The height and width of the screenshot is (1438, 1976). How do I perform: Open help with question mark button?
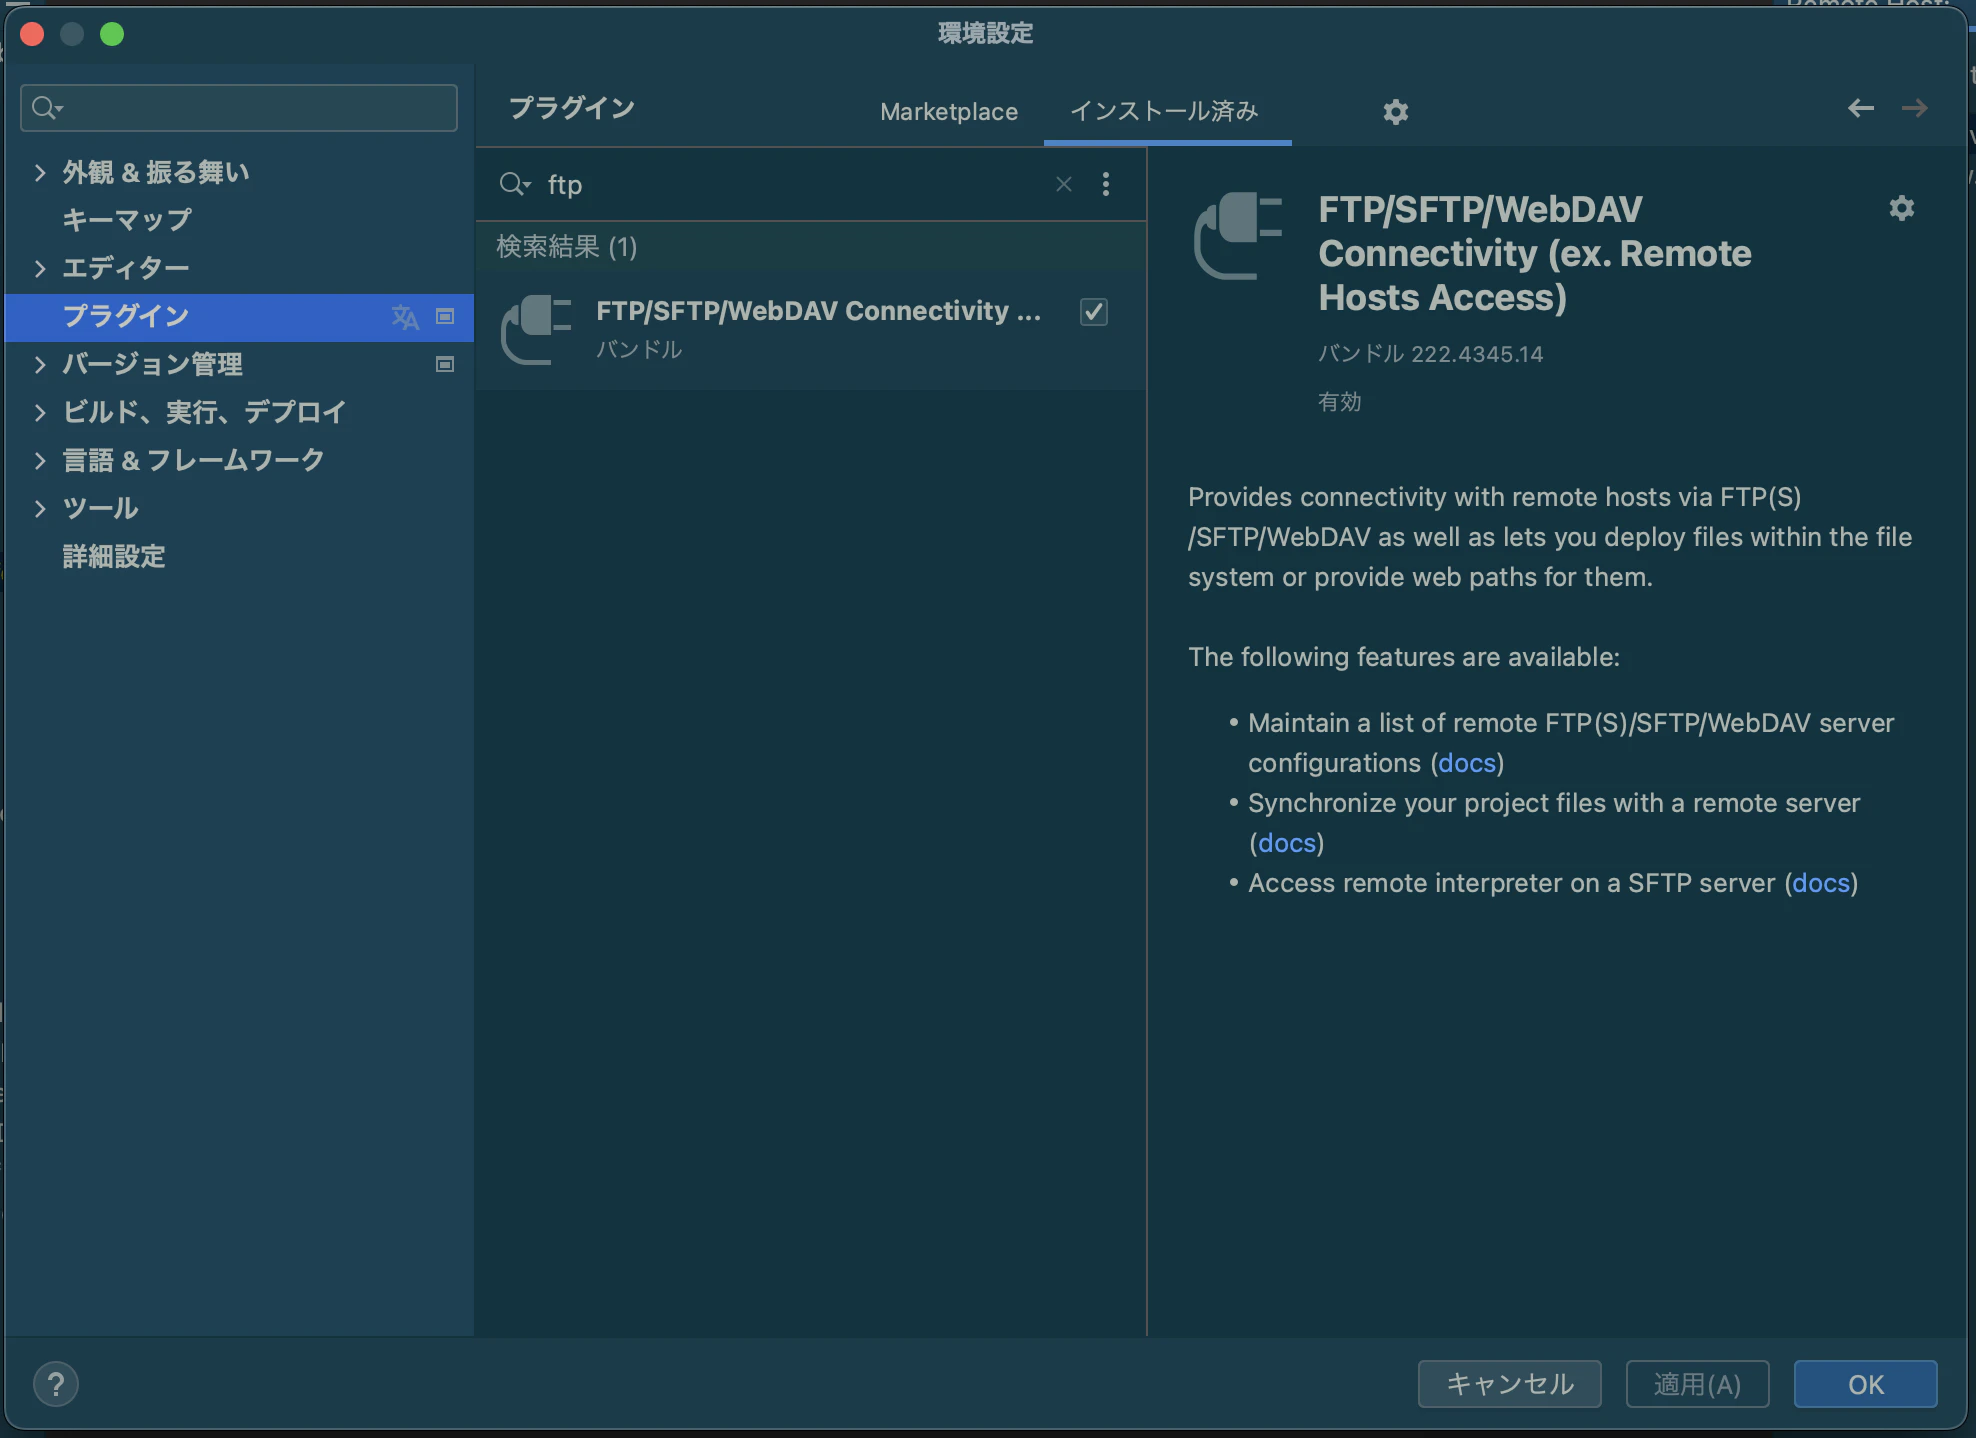coord(56,1384)
